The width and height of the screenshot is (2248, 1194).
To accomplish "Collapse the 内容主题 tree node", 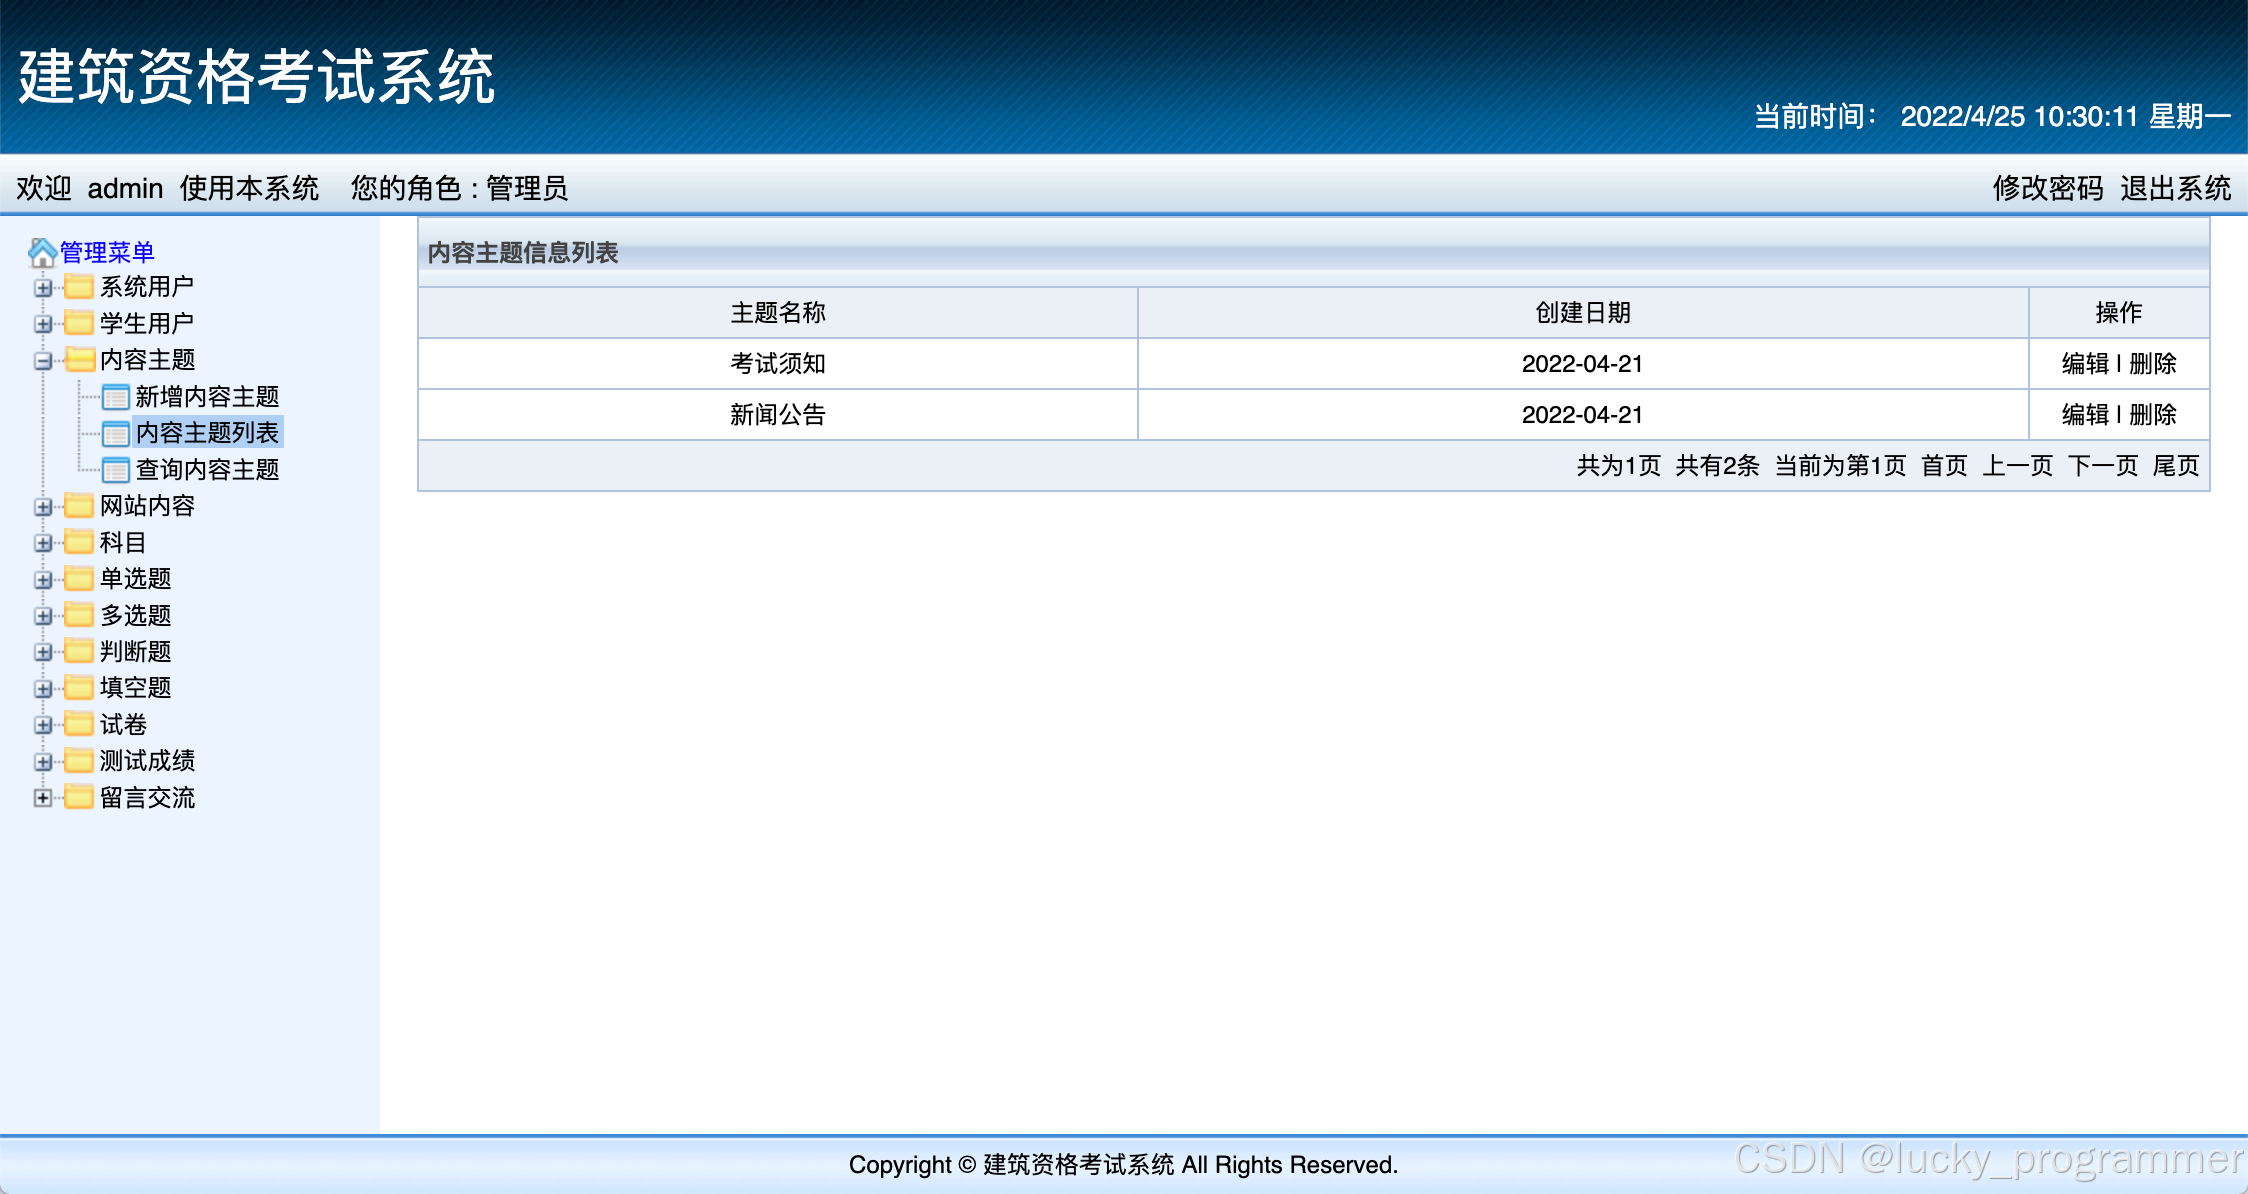I will 43,361.
